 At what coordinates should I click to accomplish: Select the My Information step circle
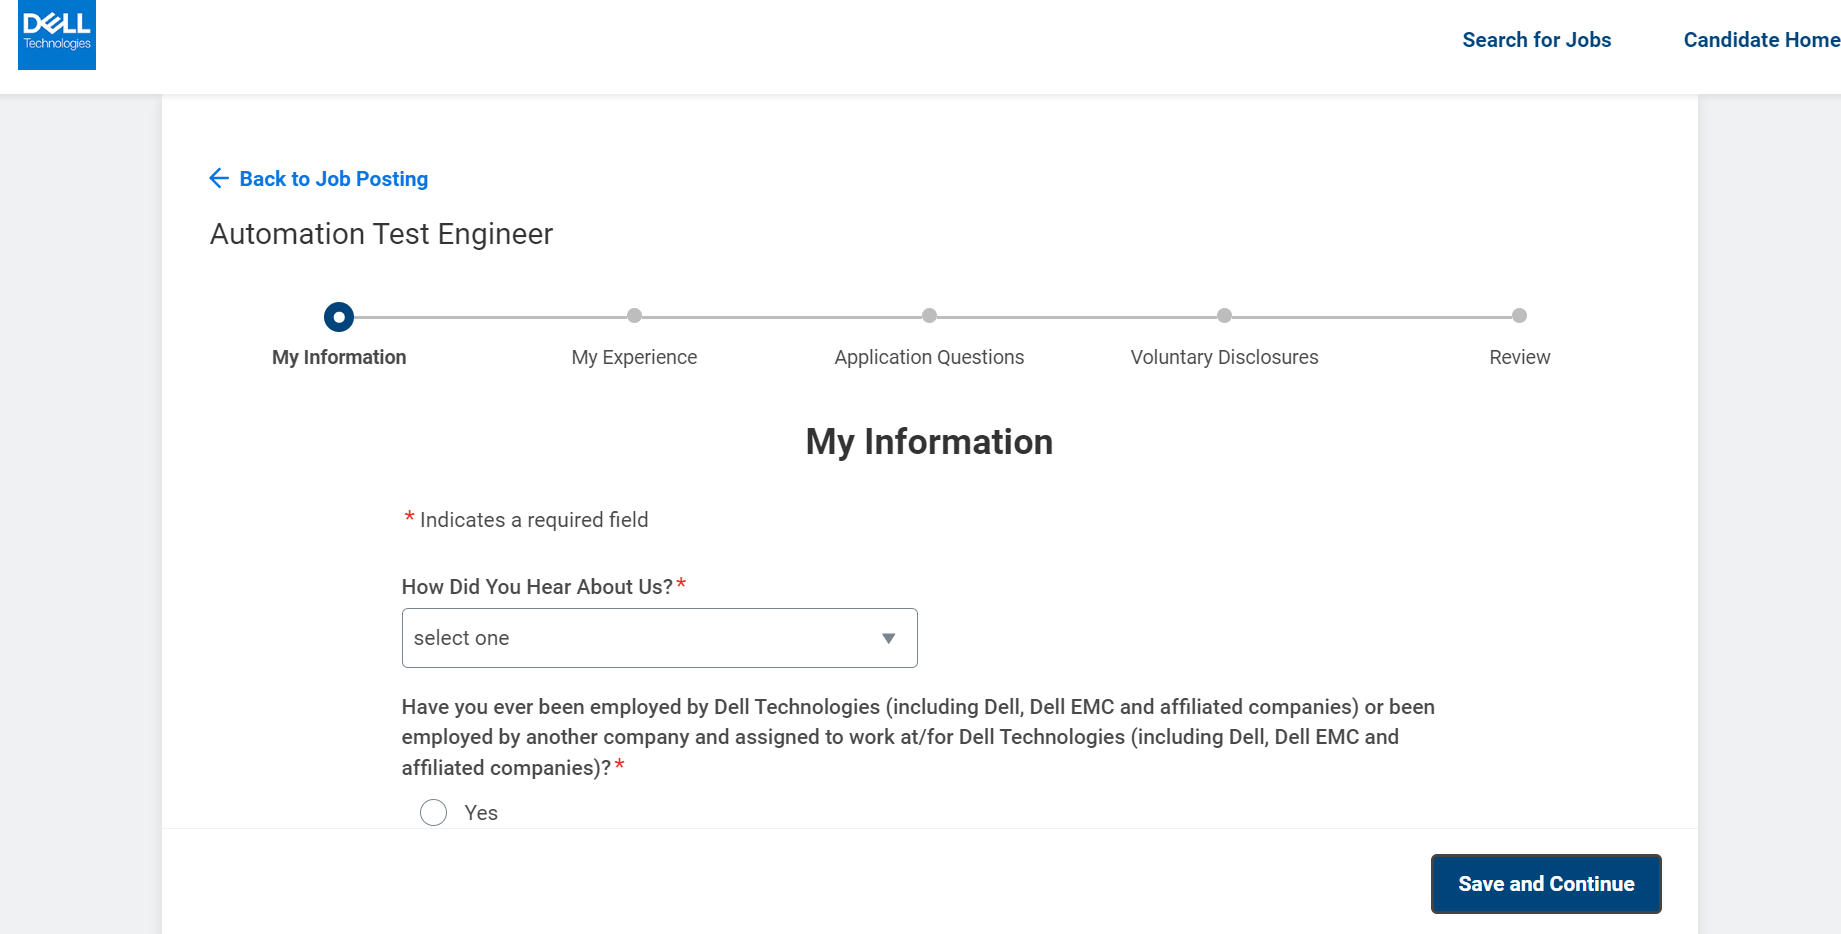(339, 317)
